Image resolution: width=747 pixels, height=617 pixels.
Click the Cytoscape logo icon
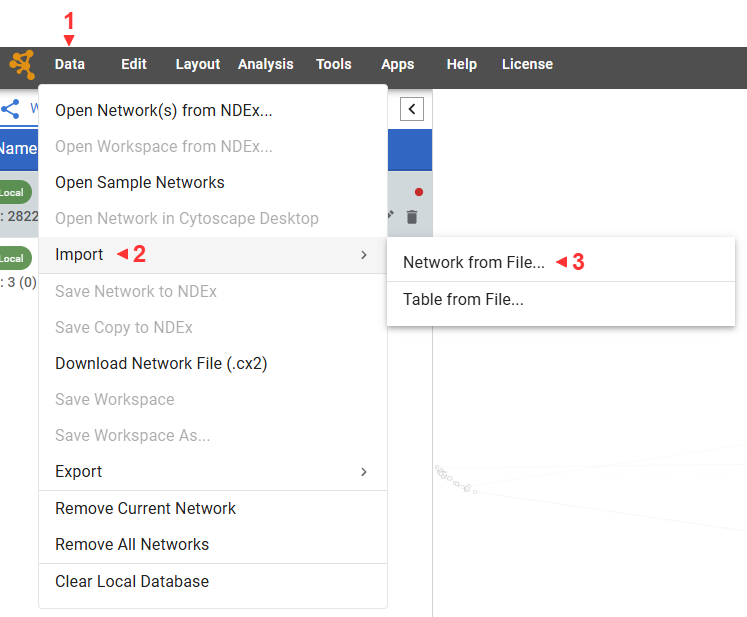coord(22,64)
